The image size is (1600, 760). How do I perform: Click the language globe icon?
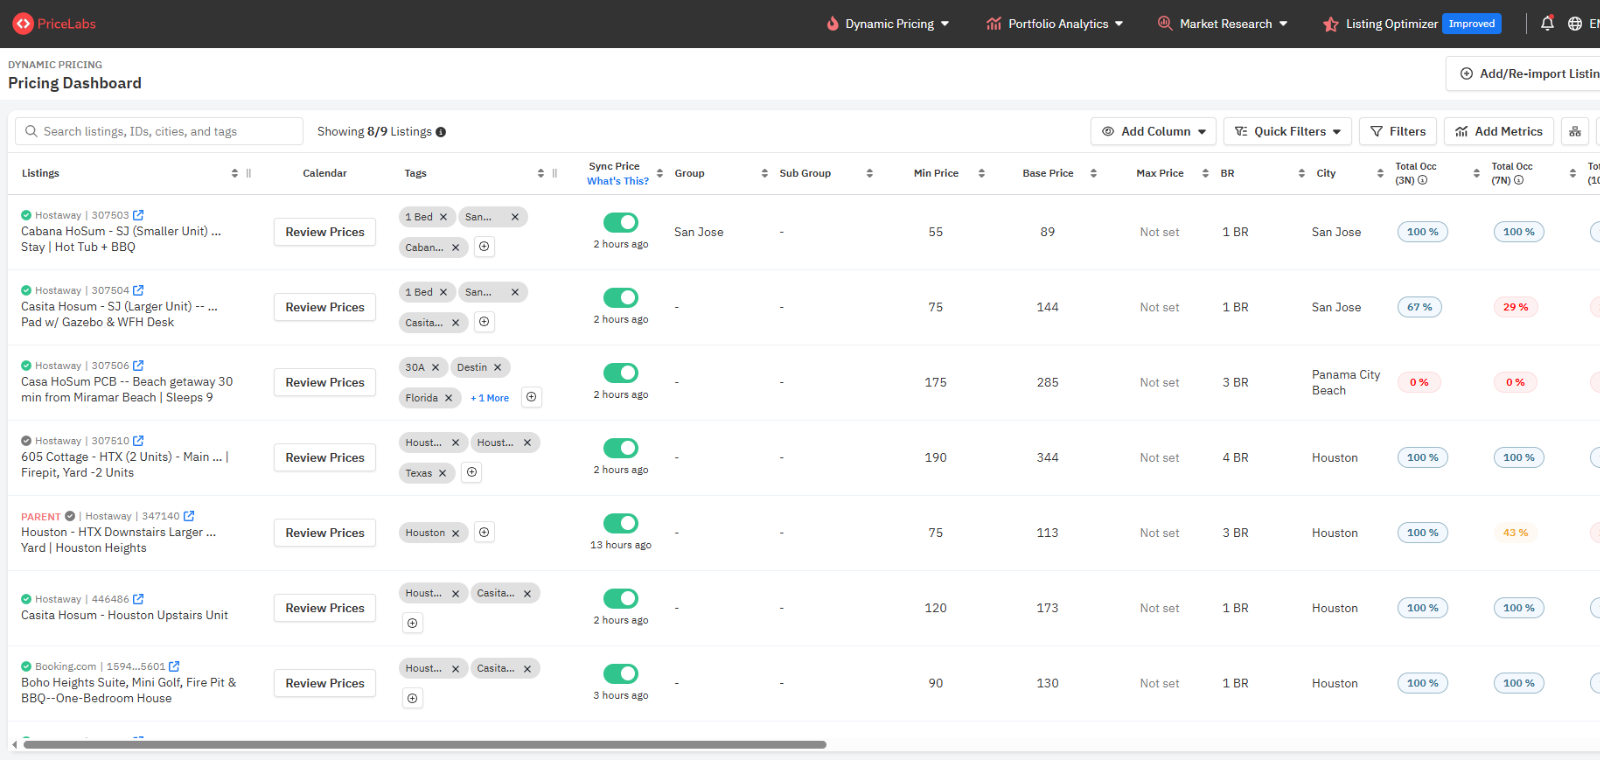[x=1575, y=23]
